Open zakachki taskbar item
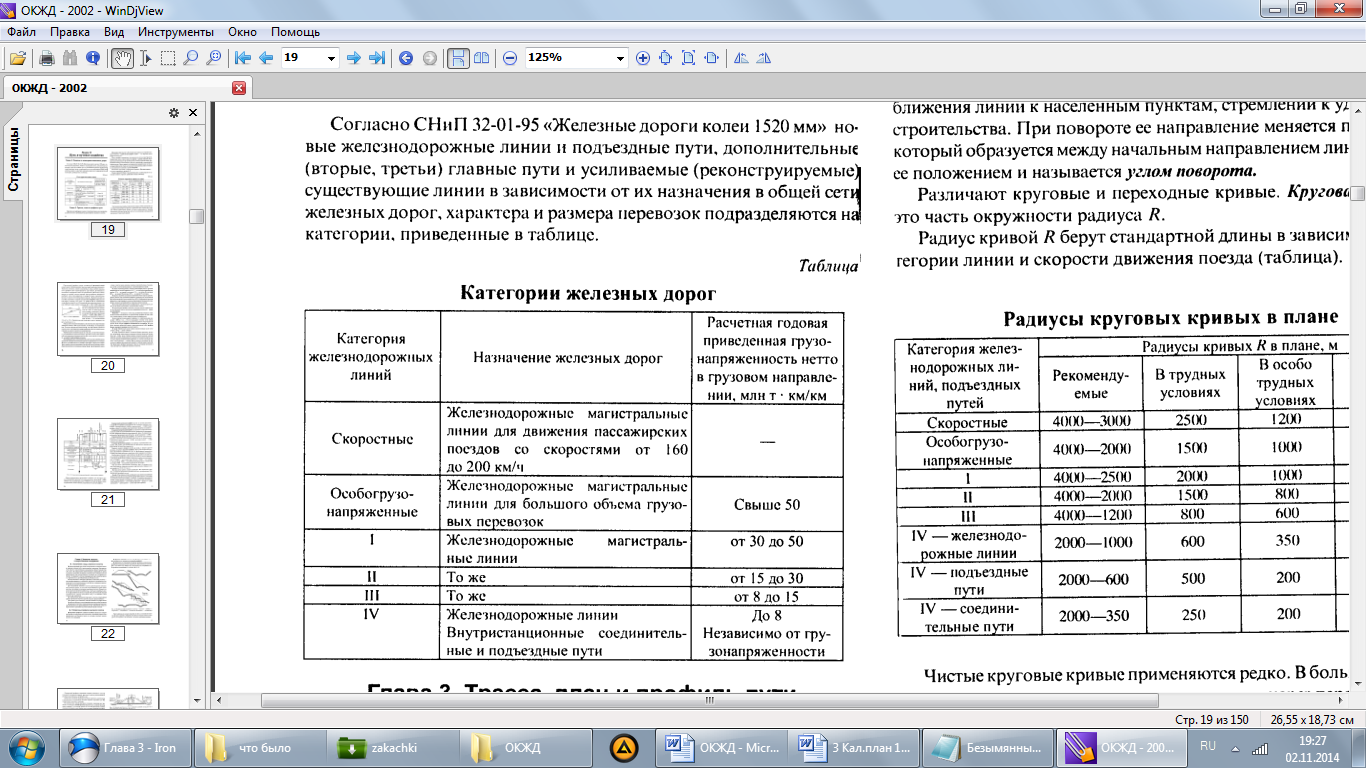1366x768 pixels. coord(394,747)
